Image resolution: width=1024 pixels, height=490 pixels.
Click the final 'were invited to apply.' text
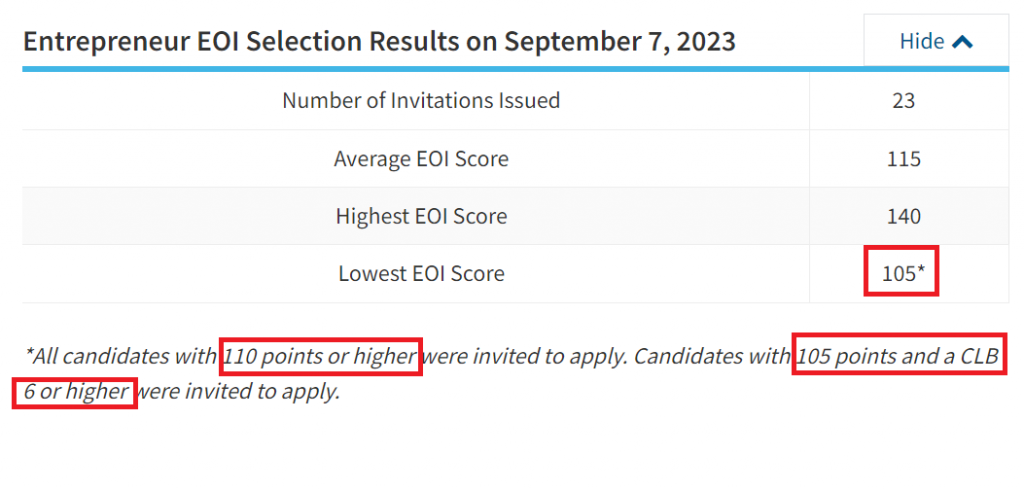point(240,393)
